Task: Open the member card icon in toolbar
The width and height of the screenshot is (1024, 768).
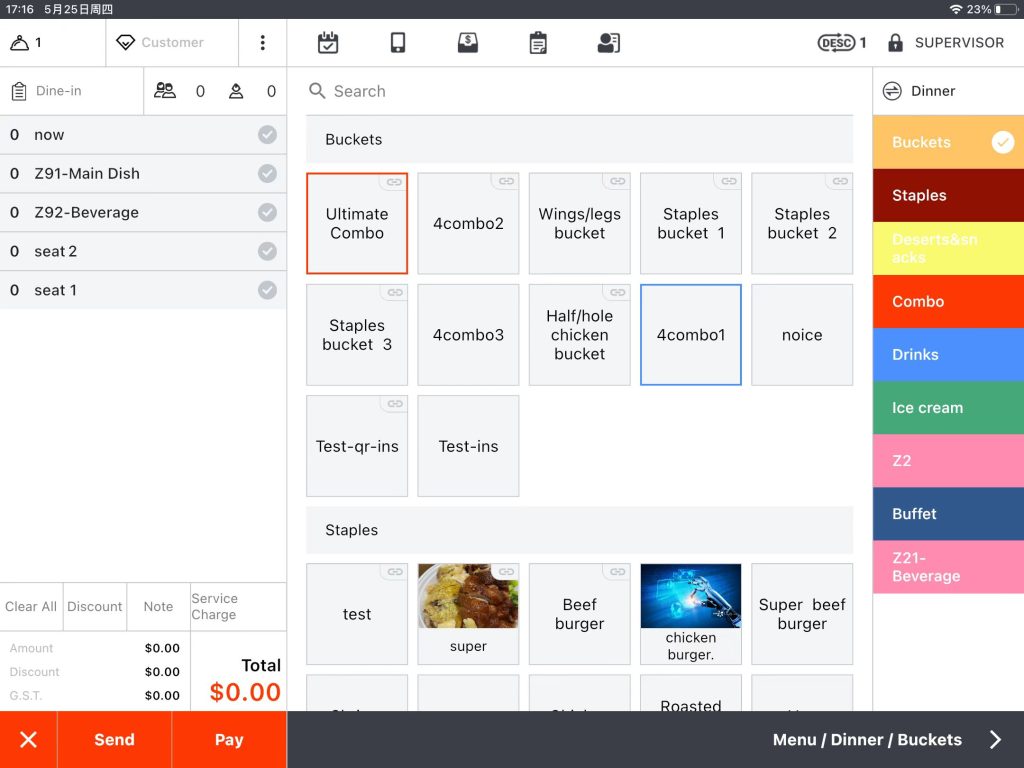Action: coord(608,43)
